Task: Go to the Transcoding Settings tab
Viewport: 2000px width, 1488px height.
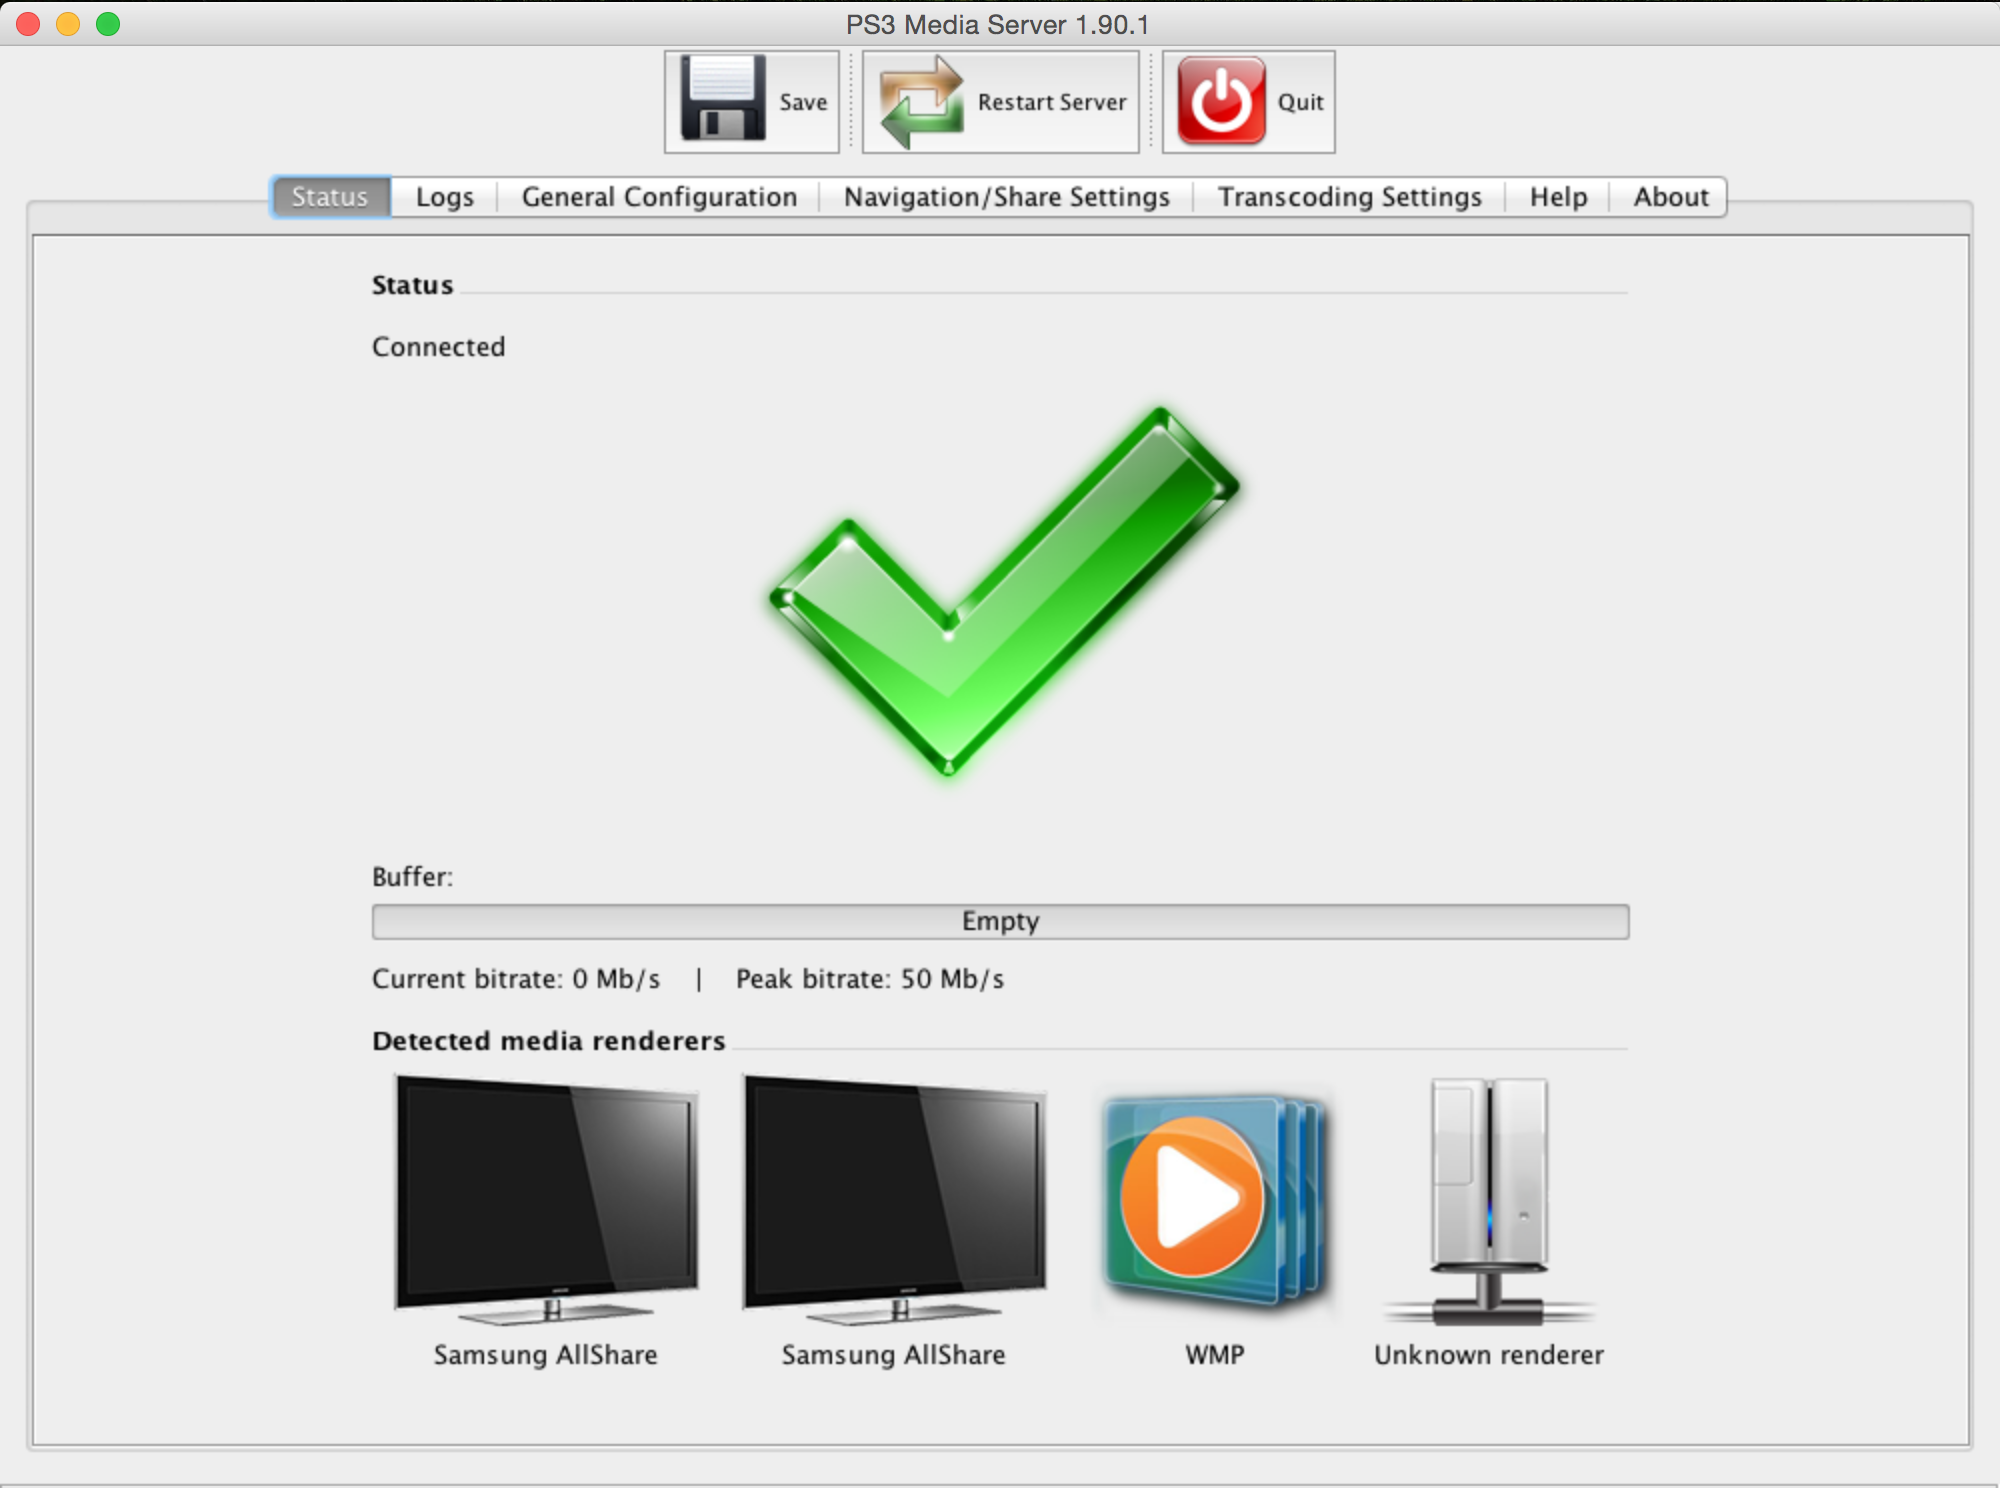Action: click(x=1349, y=197)
